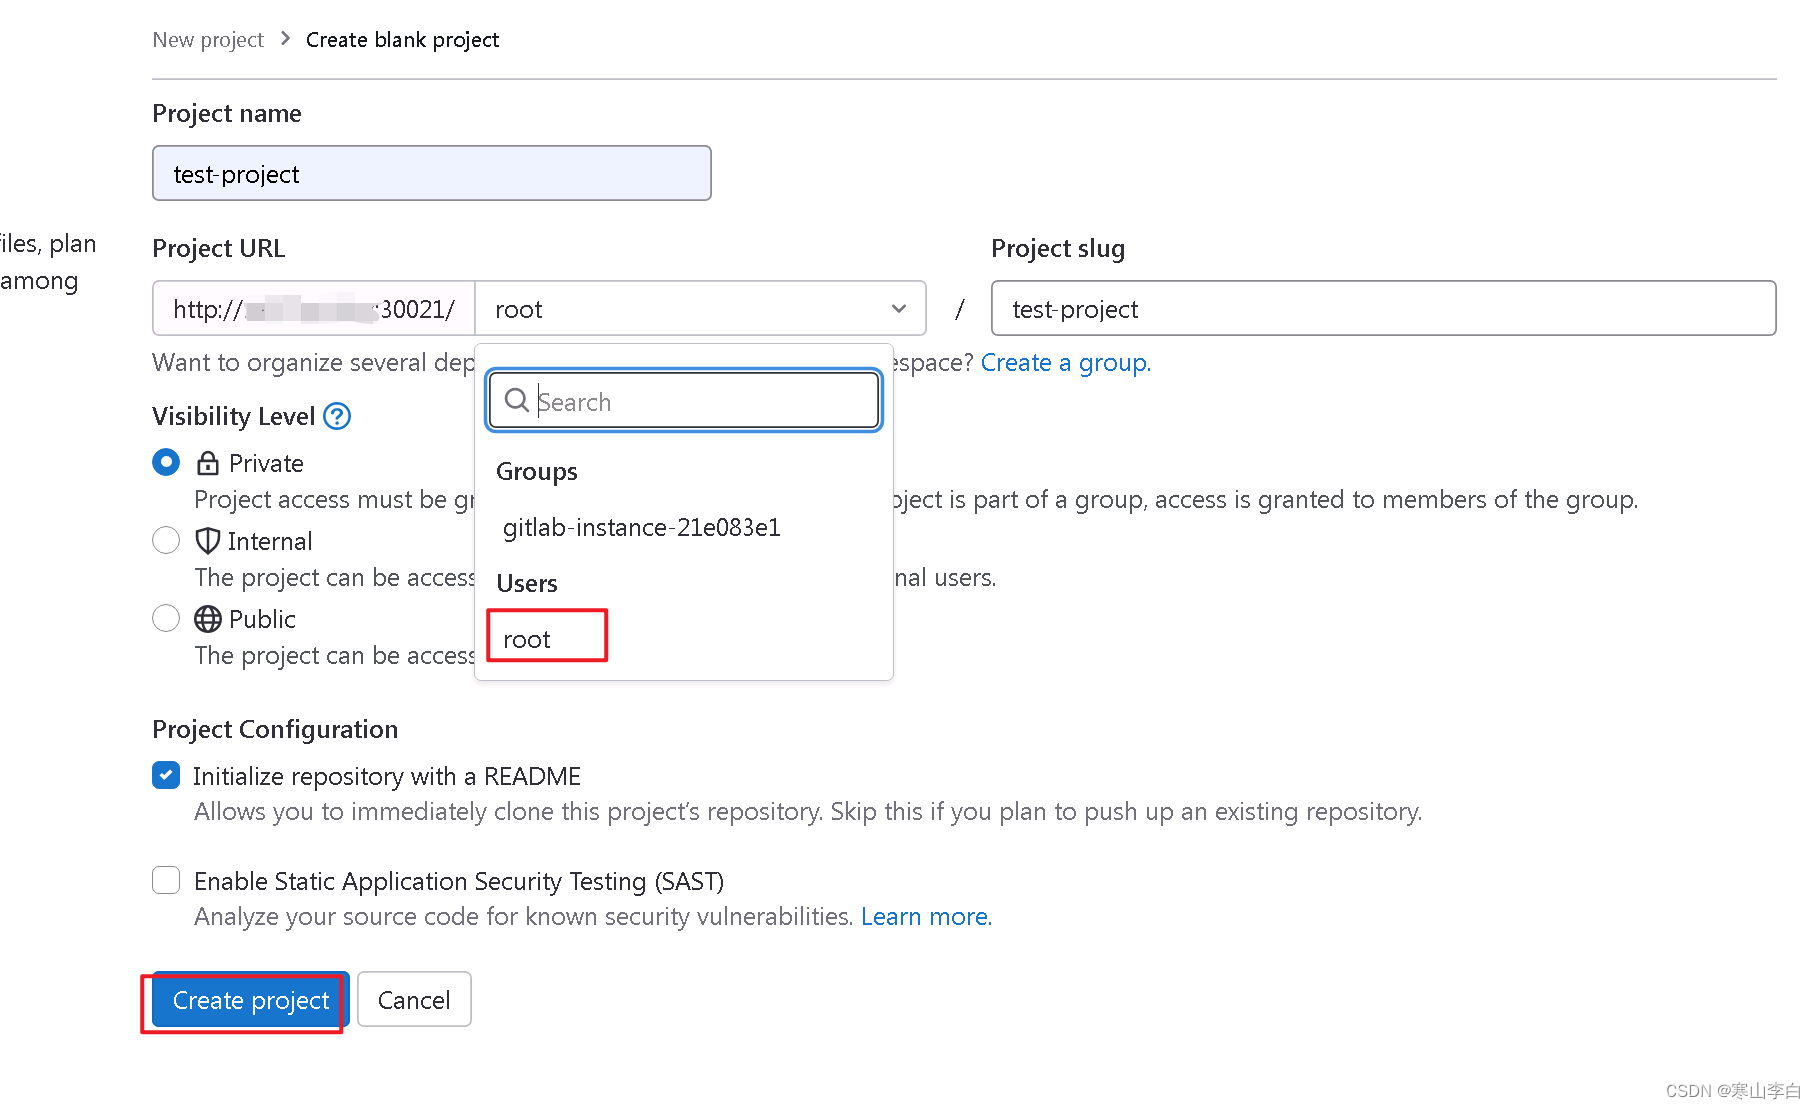The width and height of the screenshot is (1815, 1109).
Task: Select the Public visibility radio button
Action: (166, 618)
